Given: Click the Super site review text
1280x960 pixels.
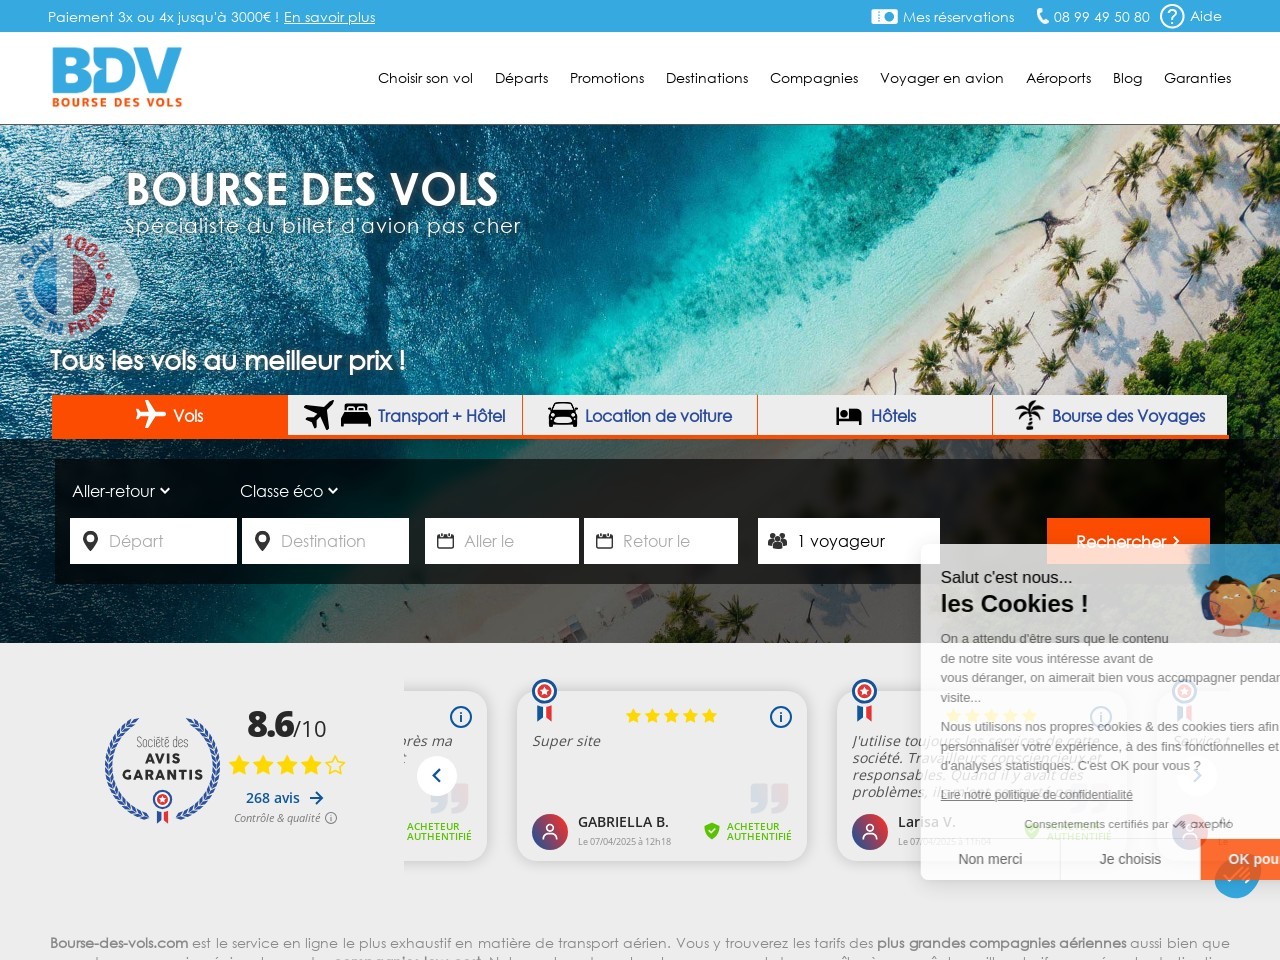Looking at the screenshot, I should (566, 741).
